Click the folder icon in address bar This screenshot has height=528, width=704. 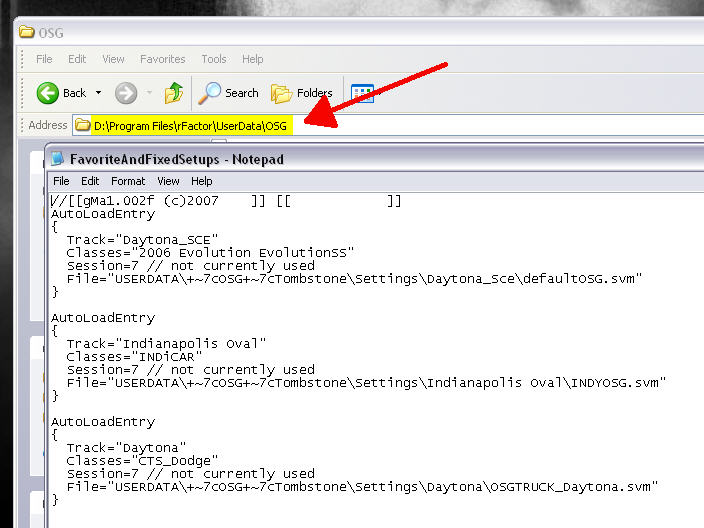pyautogui.click(x=82, y=125)
